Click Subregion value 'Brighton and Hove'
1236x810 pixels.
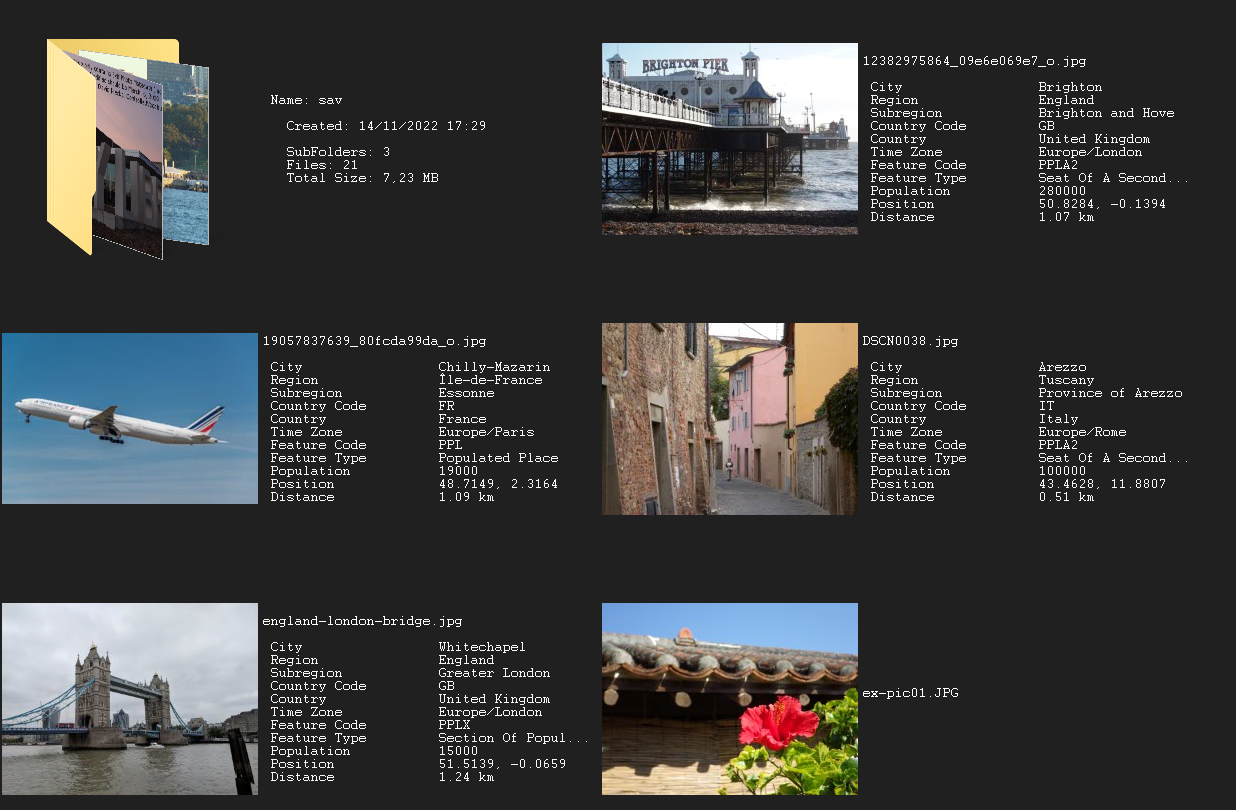click(1106, 113)
